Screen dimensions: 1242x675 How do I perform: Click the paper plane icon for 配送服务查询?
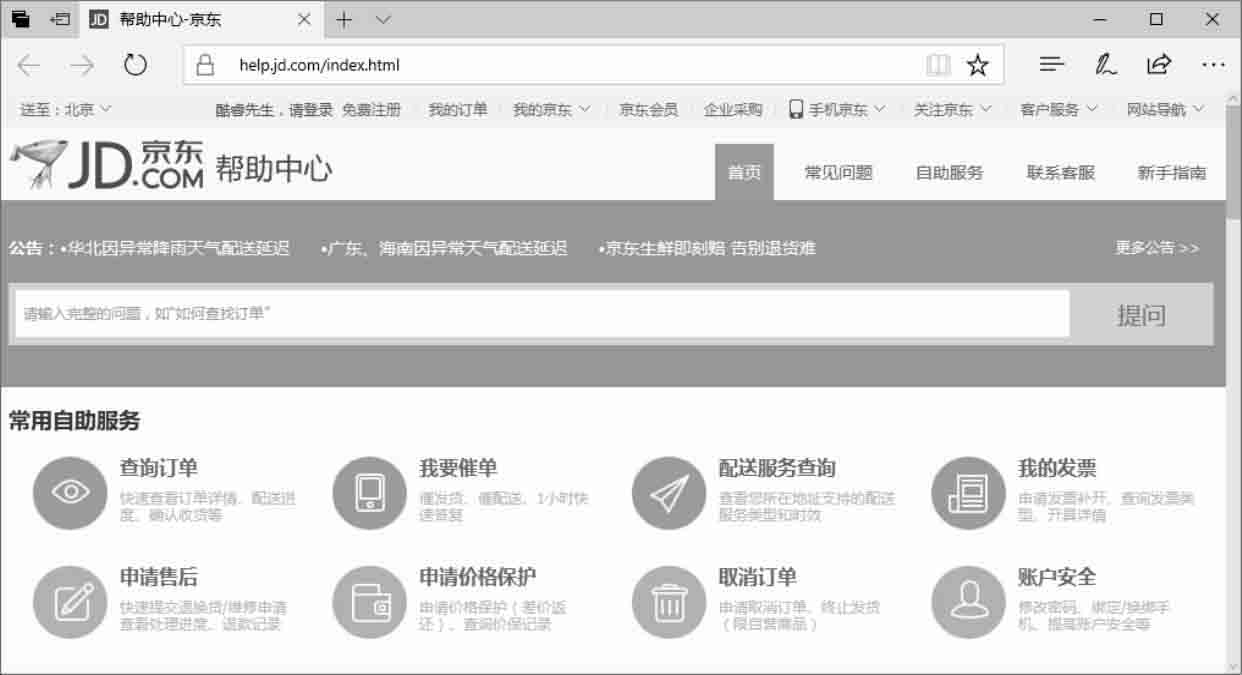(x=669, y=493)
